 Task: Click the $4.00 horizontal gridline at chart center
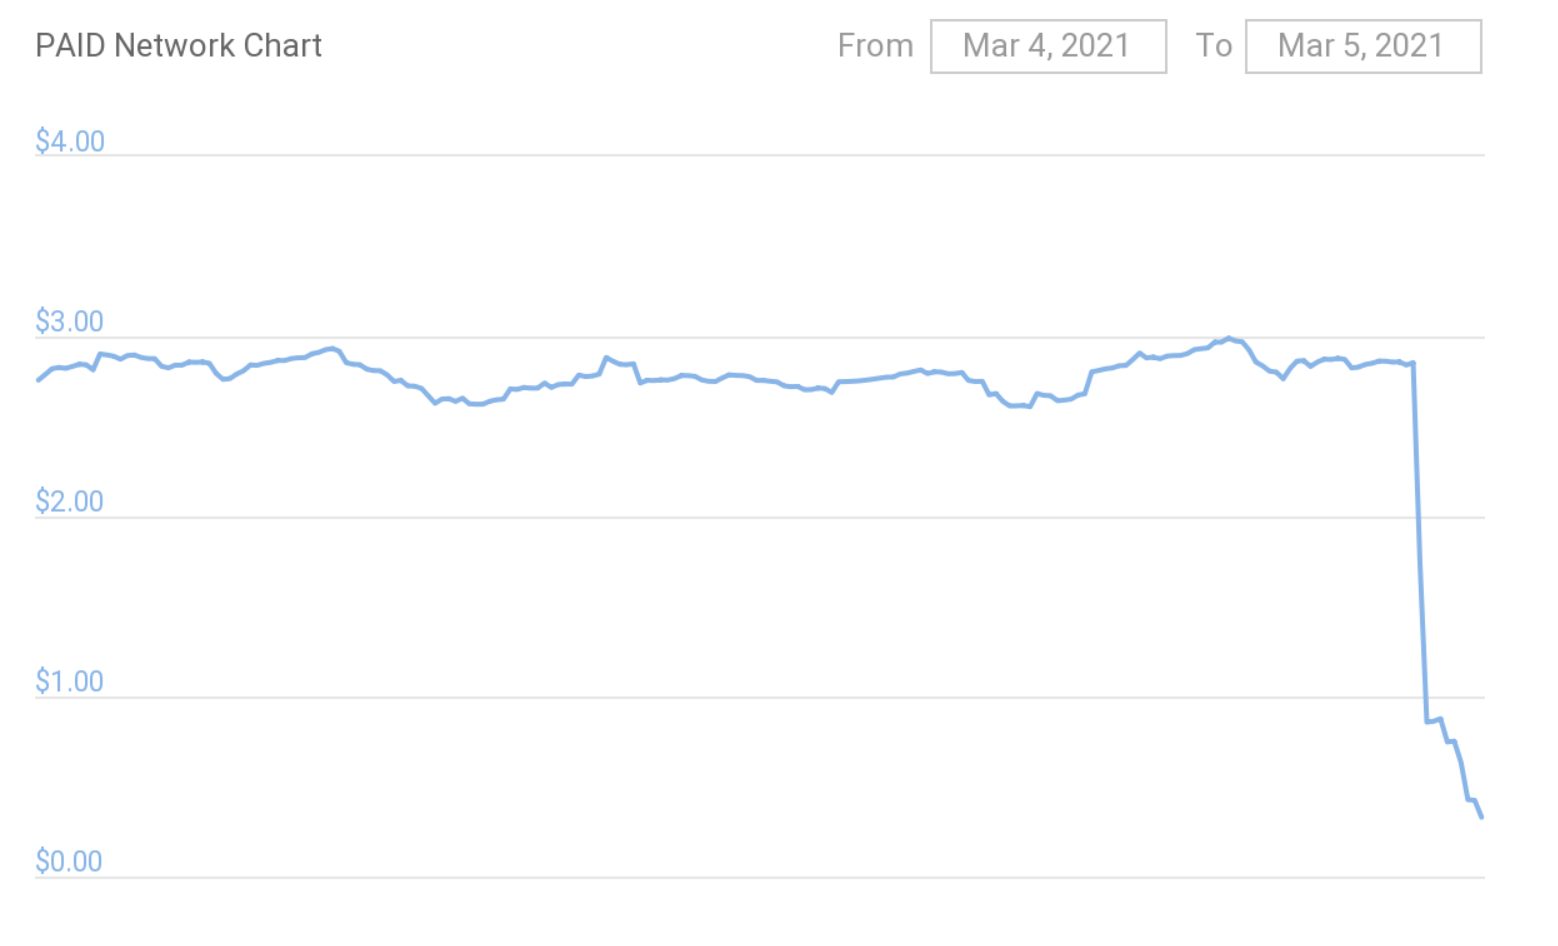pyautogui.click(x=760, y=155)
